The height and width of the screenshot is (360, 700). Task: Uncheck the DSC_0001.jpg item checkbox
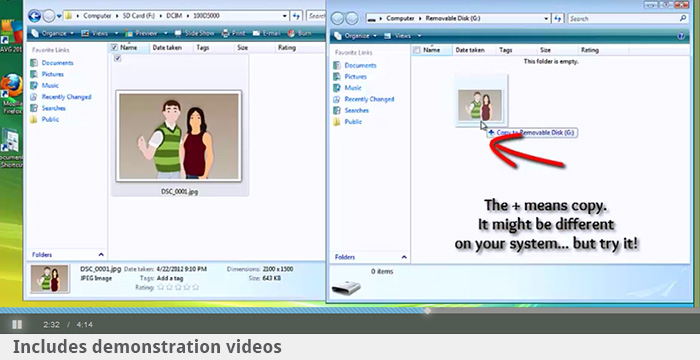coord(117,59)
